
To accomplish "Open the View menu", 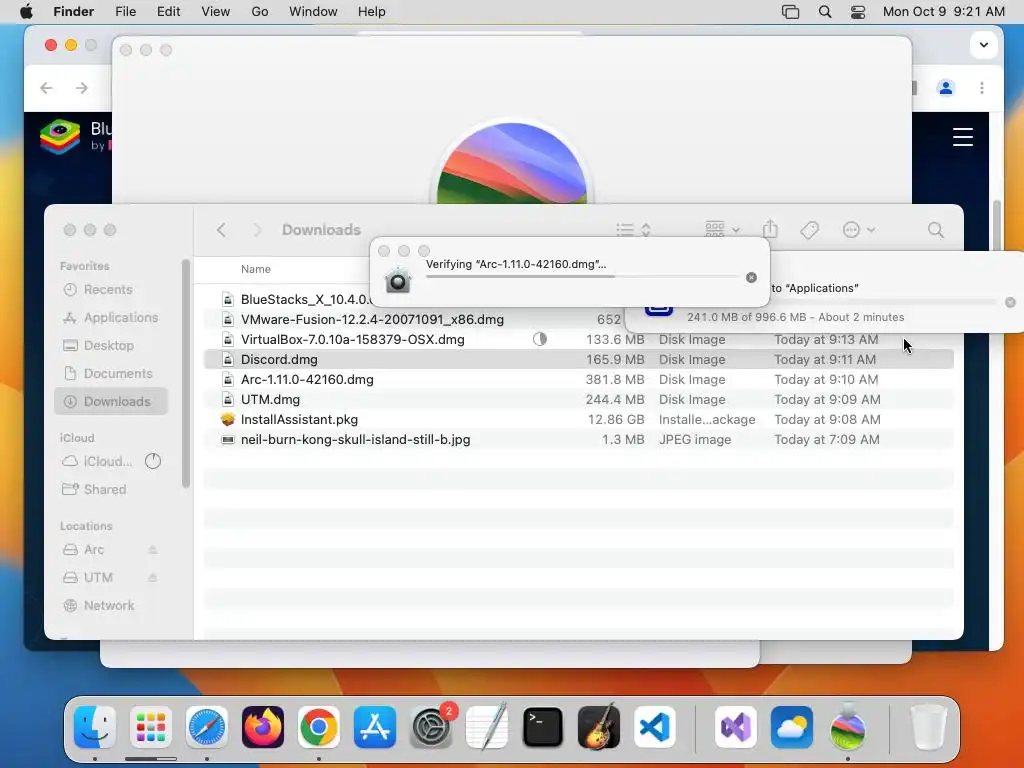I will (x=216, y=12).
